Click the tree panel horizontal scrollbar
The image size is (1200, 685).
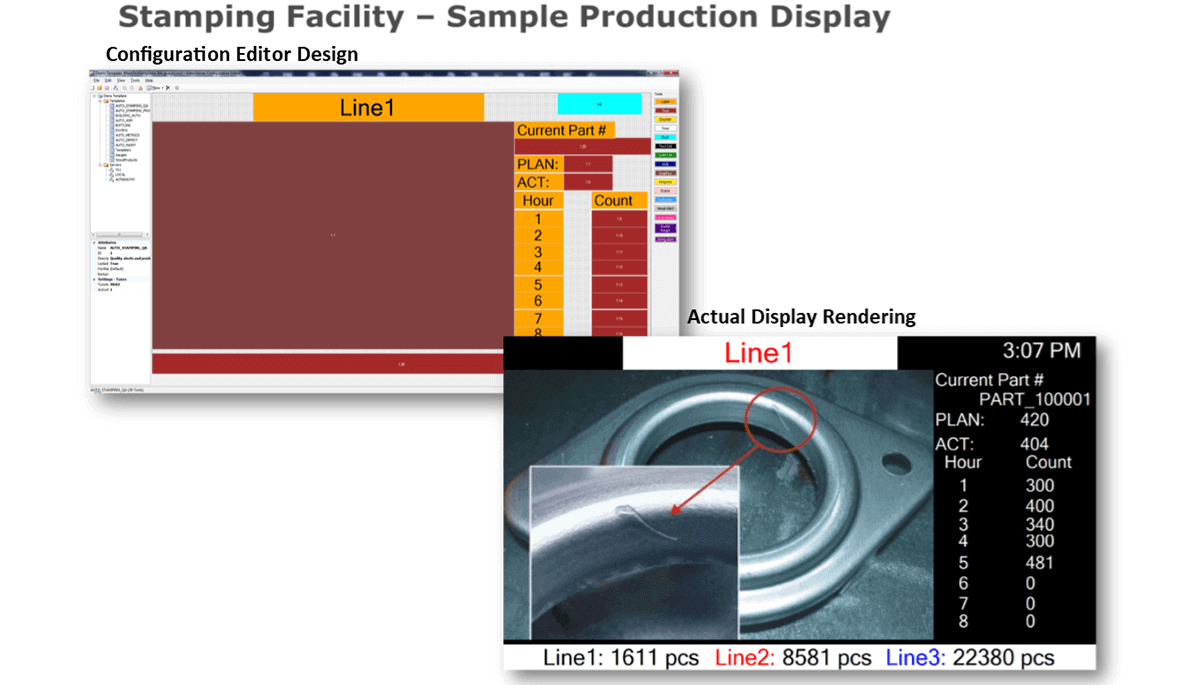[x=120, y=235]
